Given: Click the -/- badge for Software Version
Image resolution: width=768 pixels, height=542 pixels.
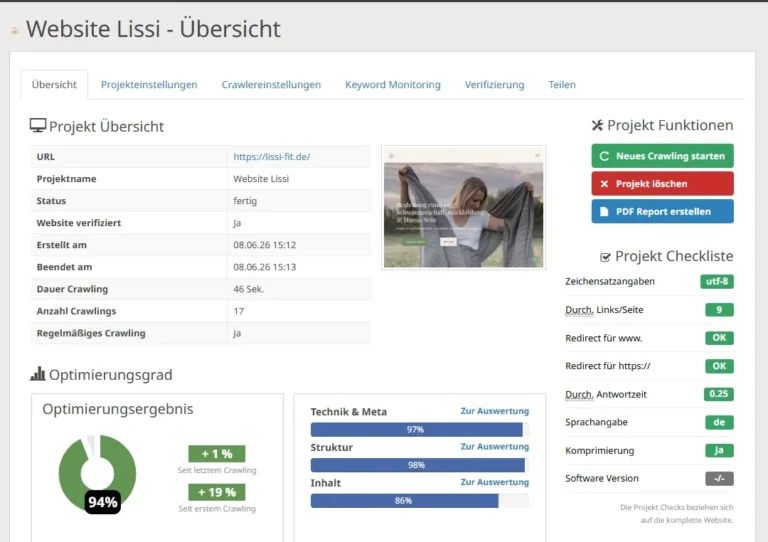Looking at the screenshot, I should (x=720, y=478).
